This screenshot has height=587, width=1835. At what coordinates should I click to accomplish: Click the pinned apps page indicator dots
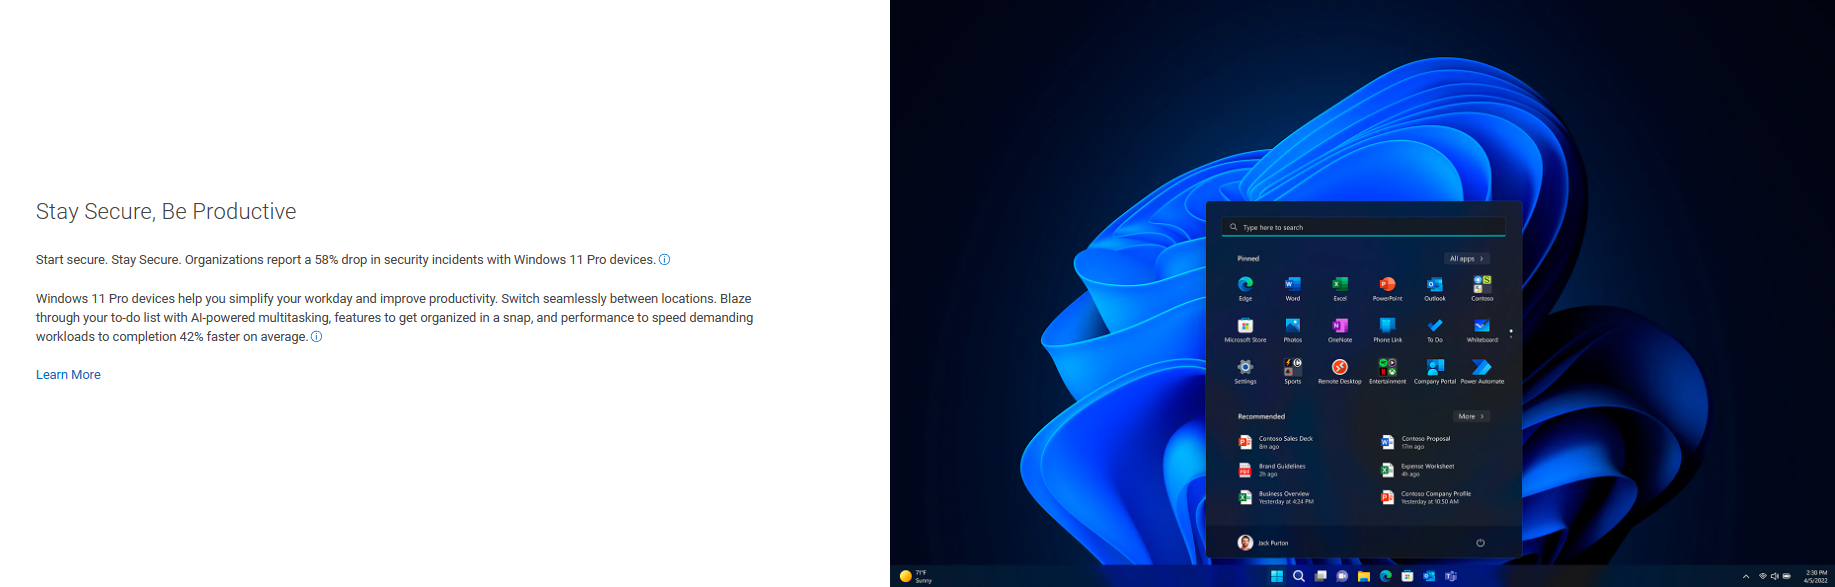tap(1511, 333)
